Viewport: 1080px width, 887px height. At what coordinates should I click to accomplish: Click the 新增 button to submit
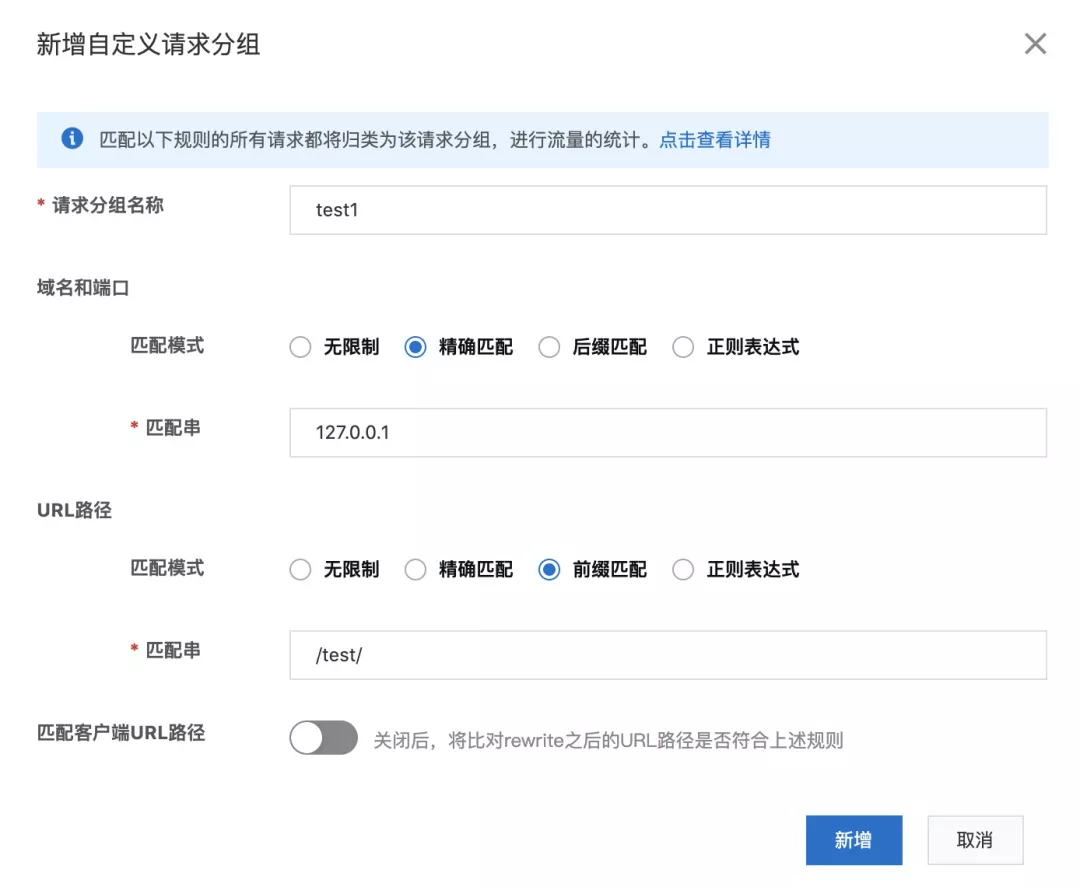click(853, 840)
